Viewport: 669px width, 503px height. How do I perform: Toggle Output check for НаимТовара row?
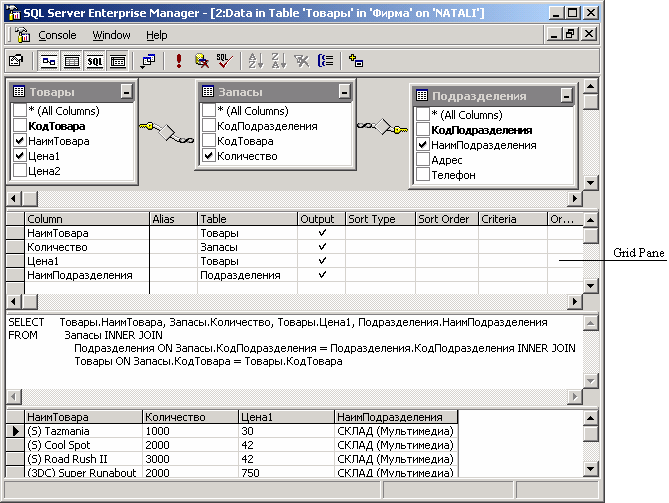[322, 233]
